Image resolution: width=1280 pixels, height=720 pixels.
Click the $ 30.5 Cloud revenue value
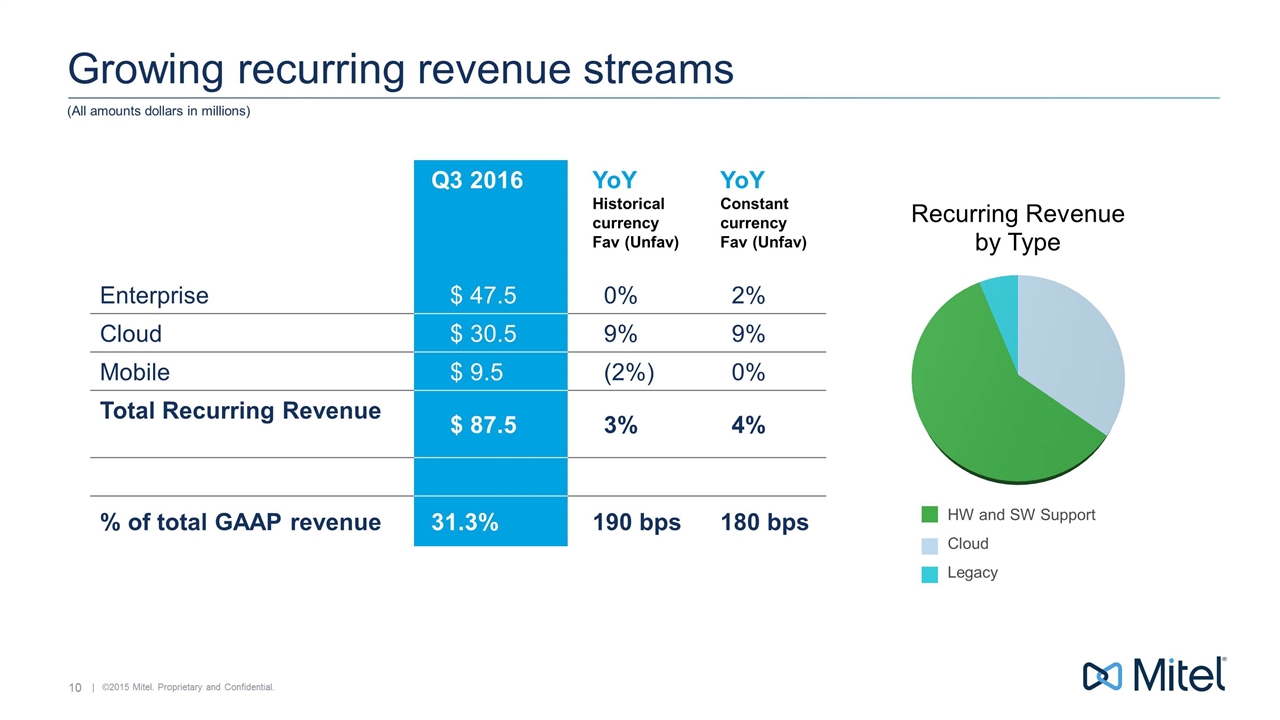[483, 333]
